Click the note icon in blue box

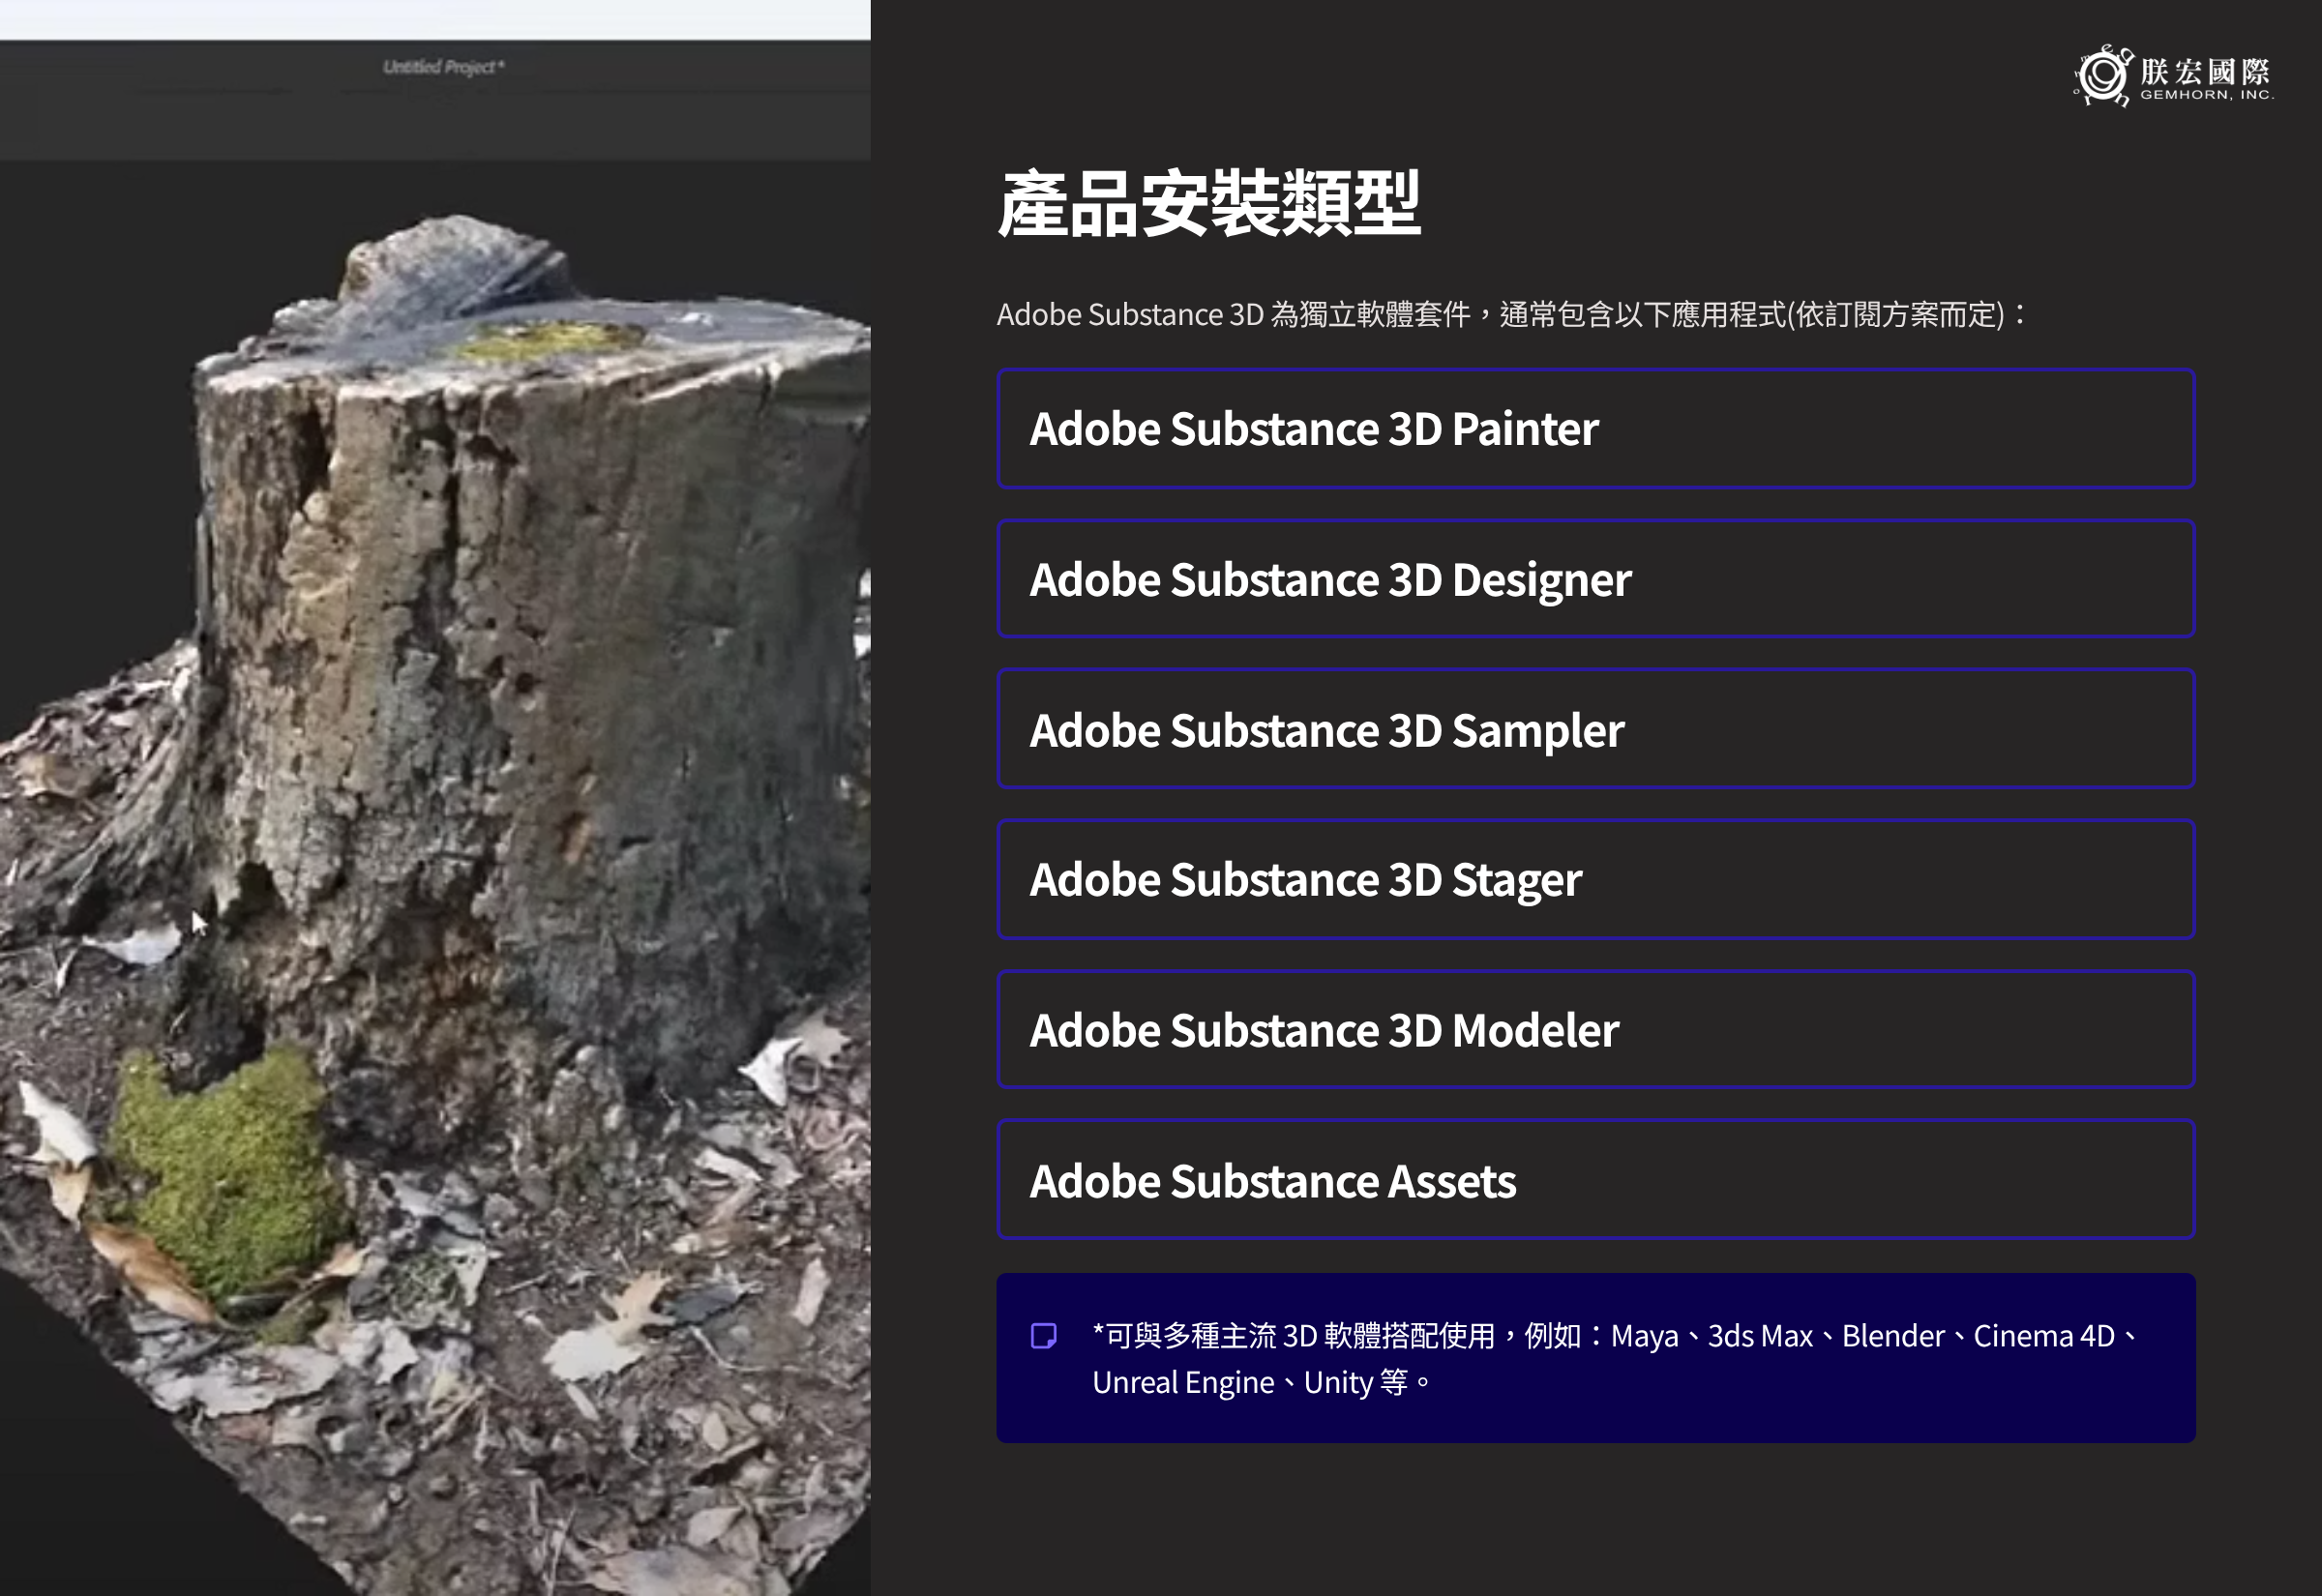1043,1336
